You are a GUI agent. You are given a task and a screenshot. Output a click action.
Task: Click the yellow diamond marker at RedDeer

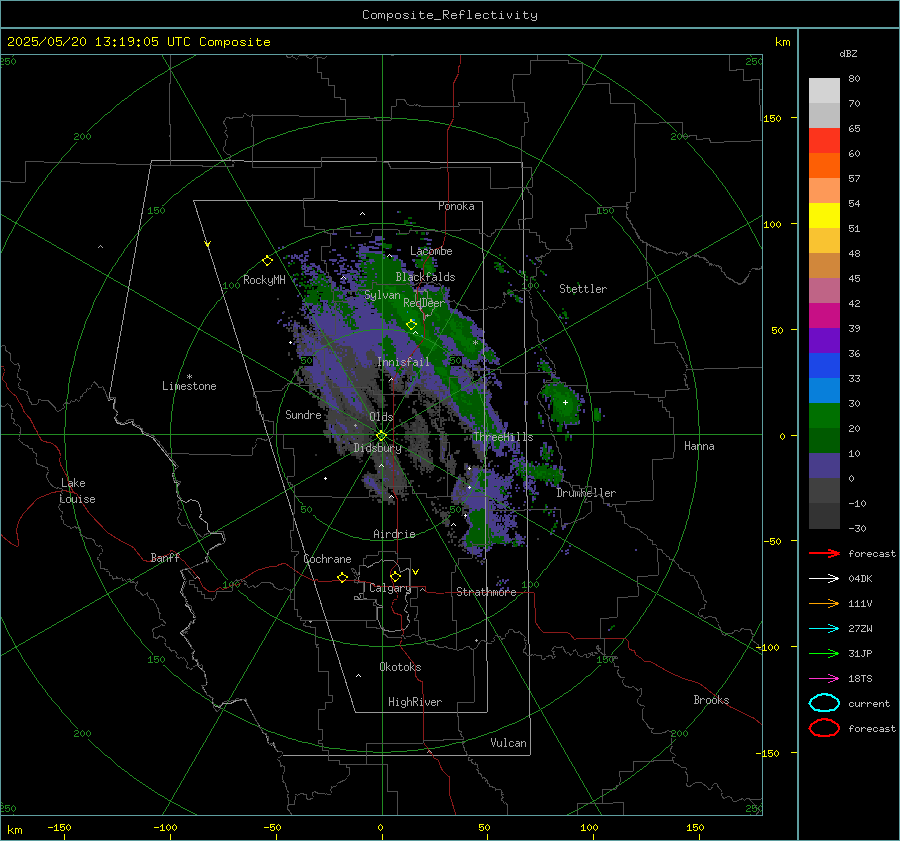click(411, 325)
